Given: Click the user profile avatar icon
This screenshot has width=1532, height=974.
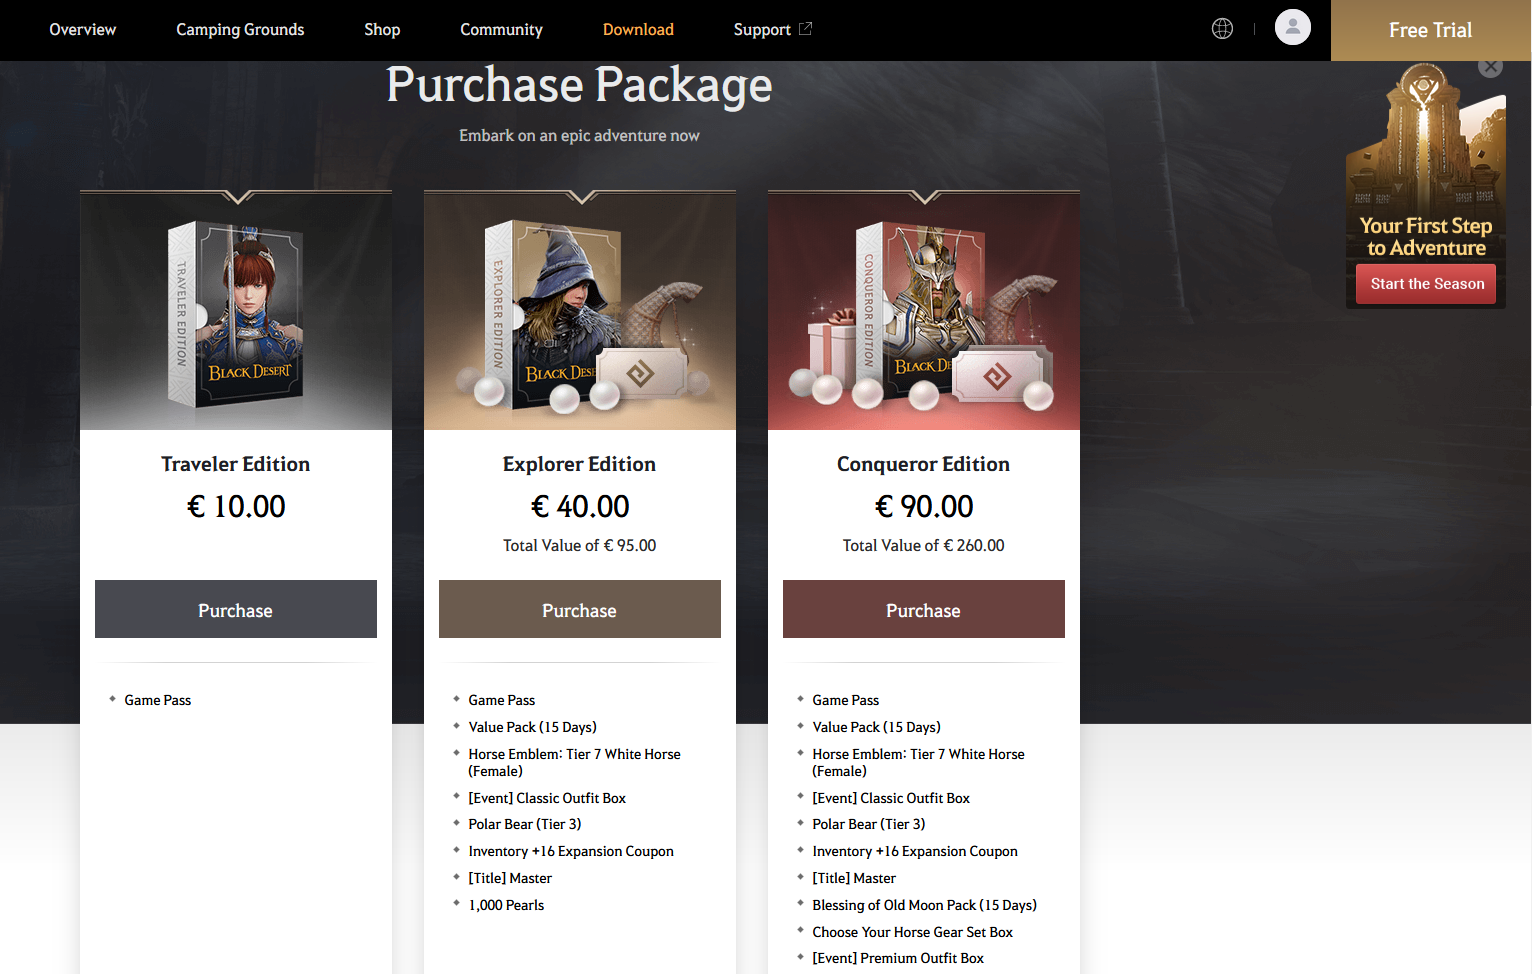Looking at the screenshot, I should point(1293,27).
